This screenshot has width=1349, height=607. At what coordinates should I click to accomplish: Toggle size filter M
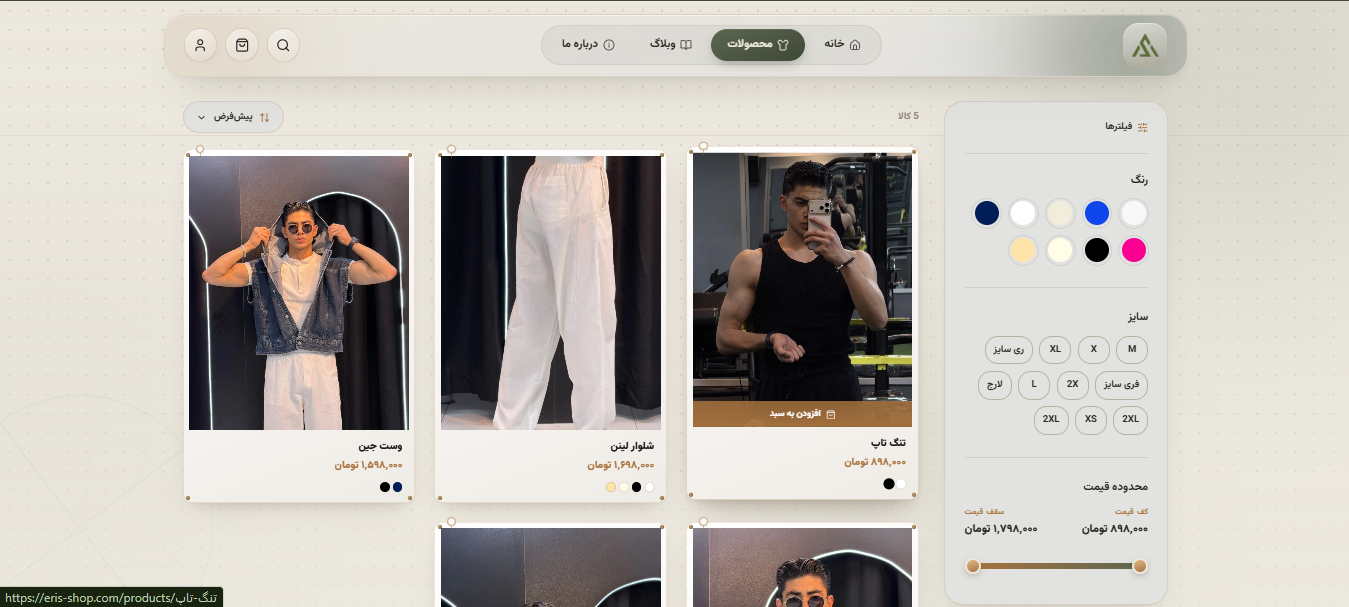pyautogui.click(x=1131, y=350)
